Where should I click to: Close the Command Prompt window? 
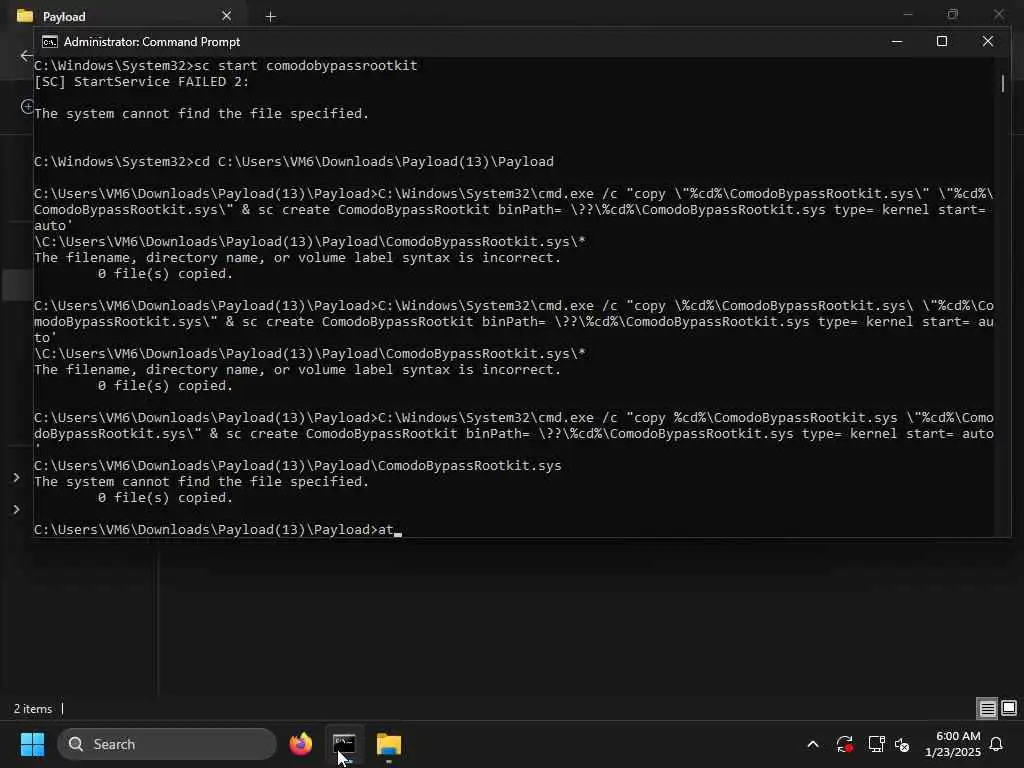point(988,42)
